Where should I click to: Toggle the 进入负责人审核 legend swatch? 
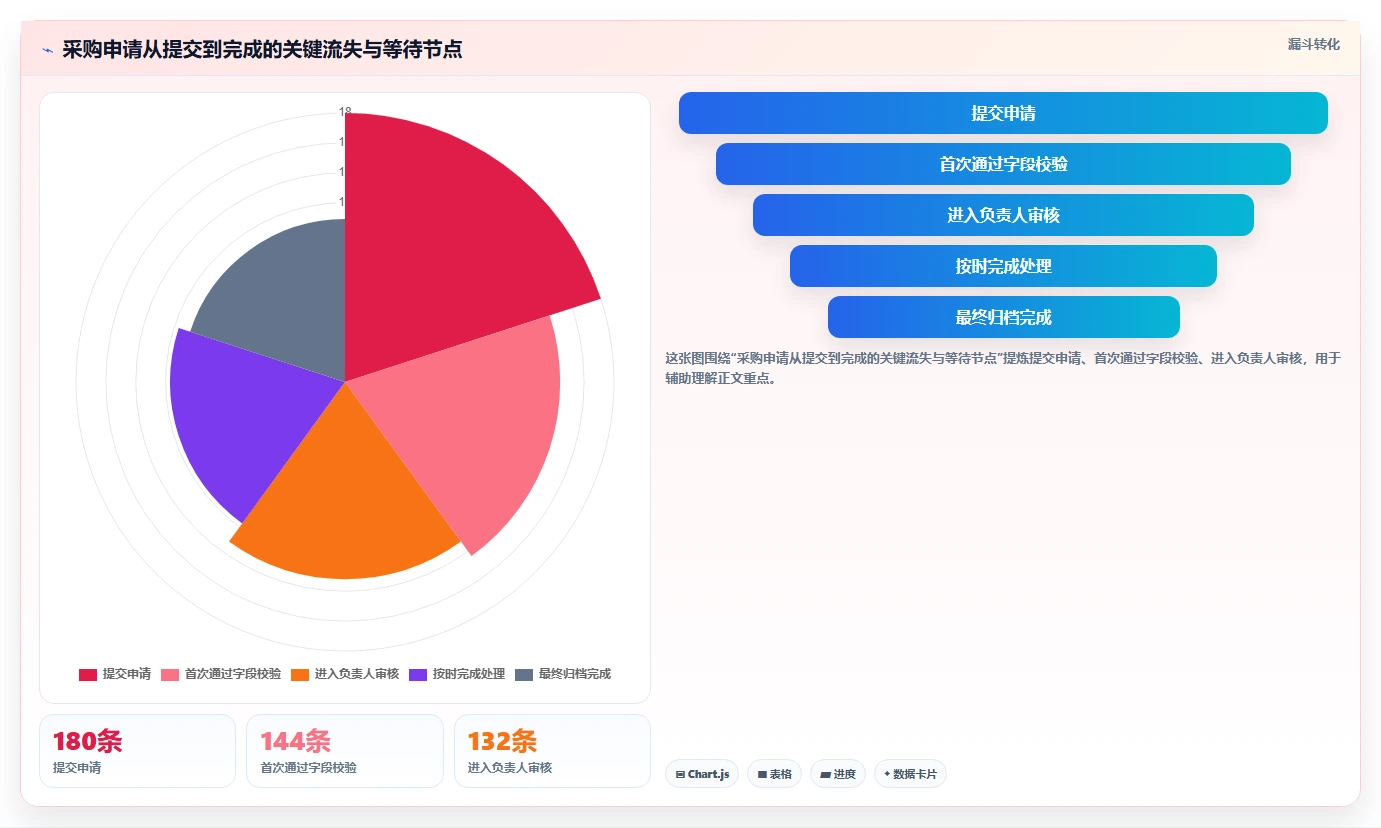tap(300, 675)
